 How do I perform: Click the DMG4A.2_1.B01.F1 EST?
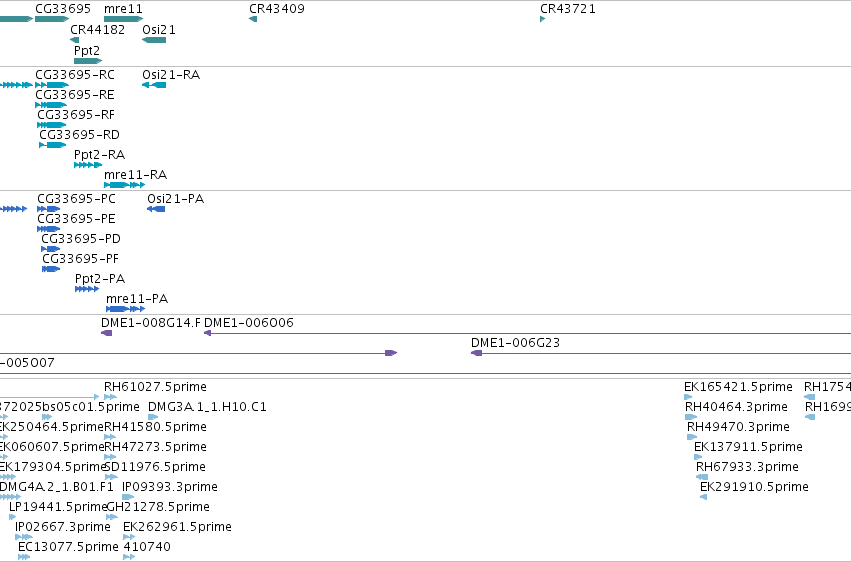point(10,497)
